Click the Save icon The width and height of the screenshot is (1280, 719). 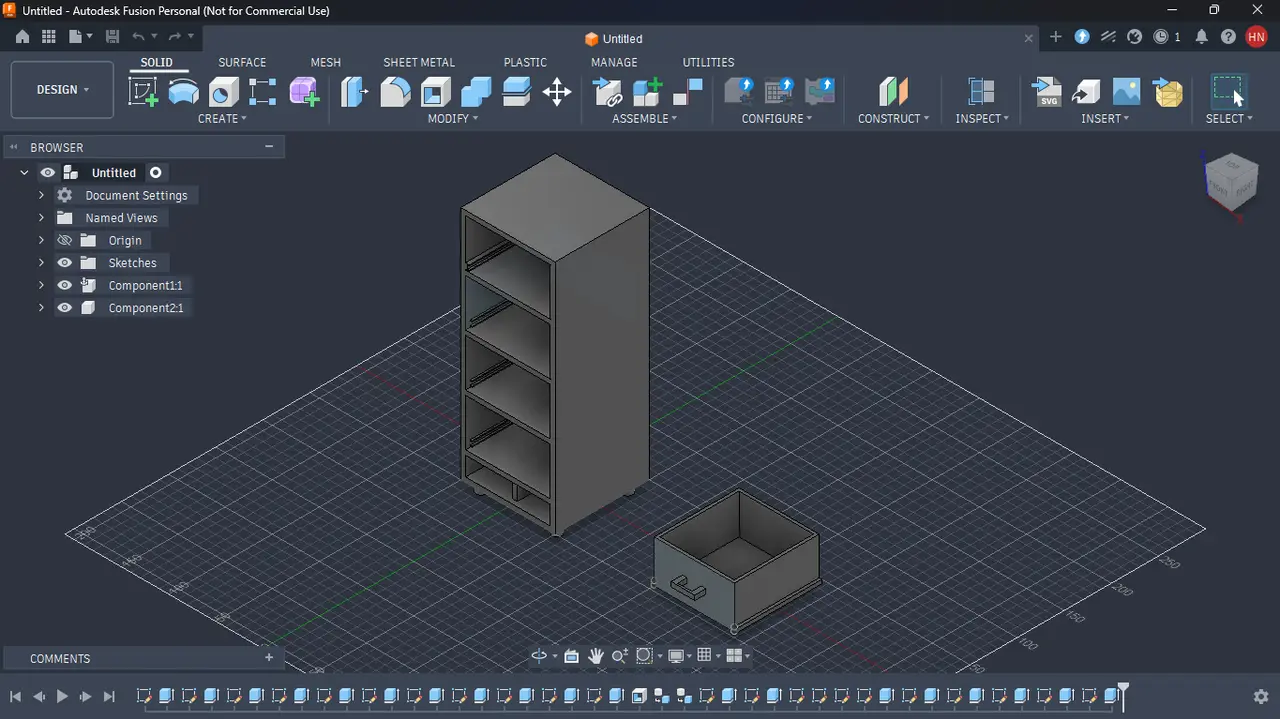112,37
